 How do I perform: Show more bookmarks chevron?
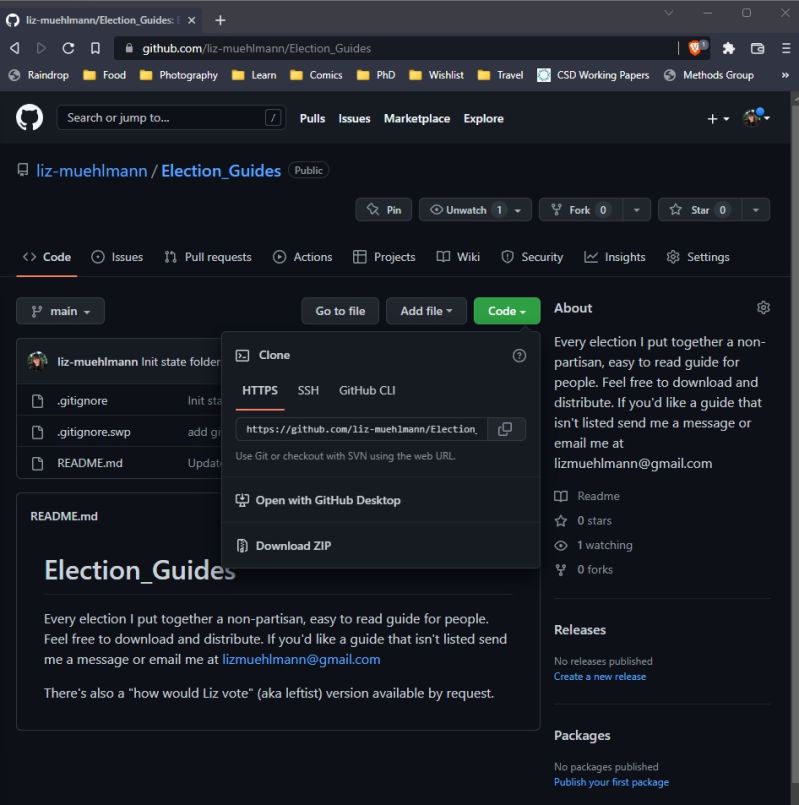[785, 75]
